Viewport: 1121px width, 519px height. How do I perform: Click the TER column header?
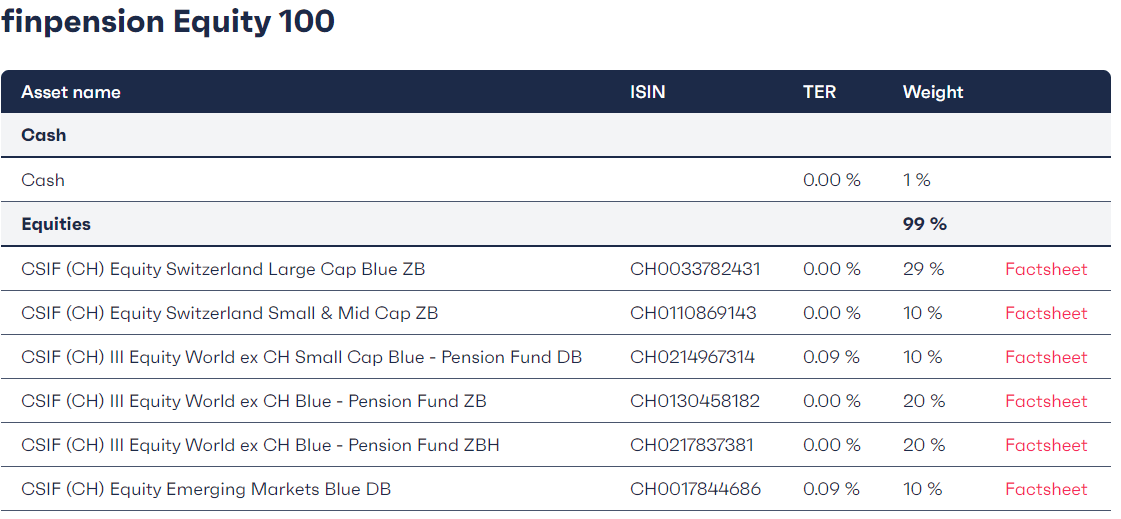[x=819, y=92]
